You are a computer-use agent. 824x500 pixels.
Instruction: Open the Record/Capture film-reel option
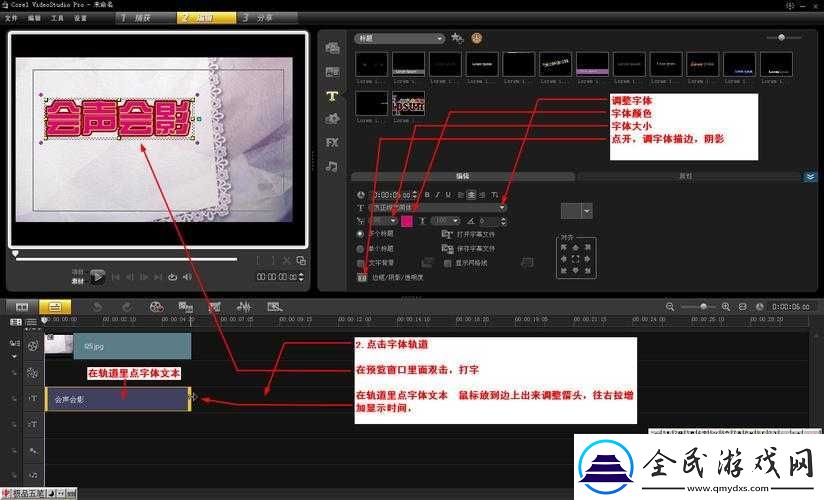point(156,307)
